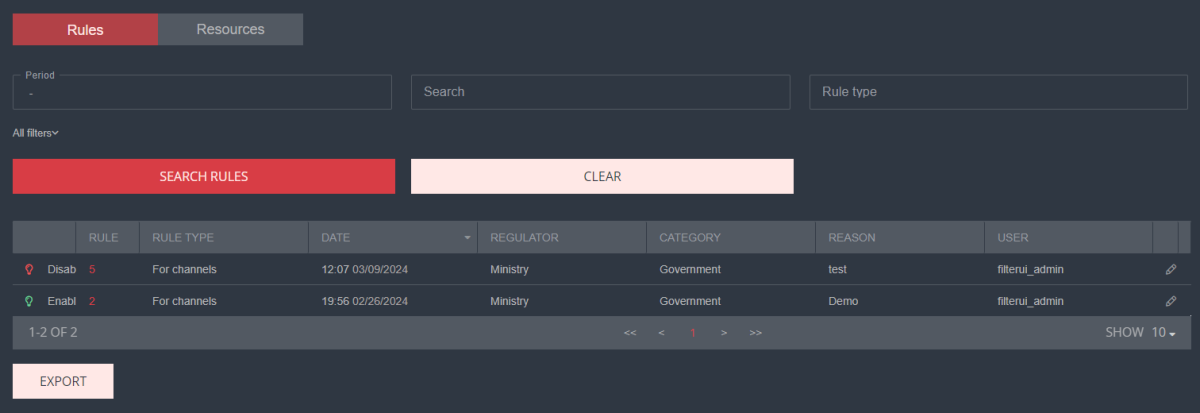The width and height of the screenshot is (1200, 413).
Task: Open the Show 10 rows-per-page dropdown
Action: click(1163, 333)
